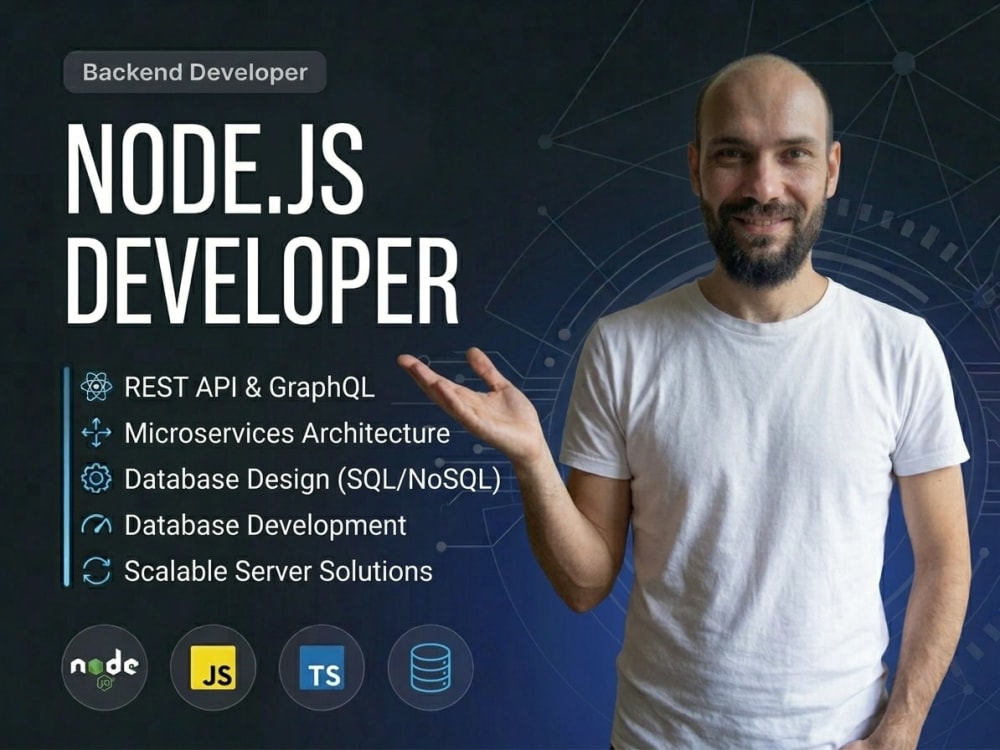
Task: Click the database cylinder stack icon
Action: pyautogui.click(x=430, y=667)
